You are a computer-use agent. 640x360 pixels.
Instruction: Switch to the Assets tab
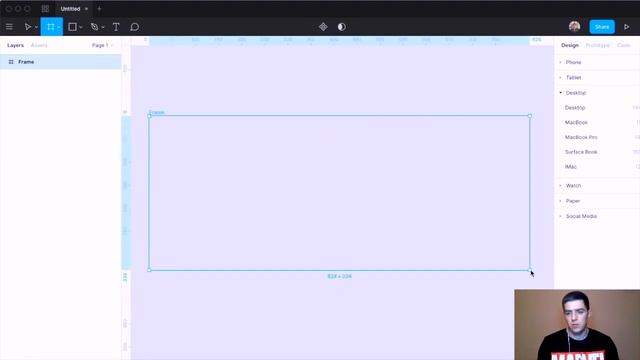pyautogui.click(x=39, y=45)
